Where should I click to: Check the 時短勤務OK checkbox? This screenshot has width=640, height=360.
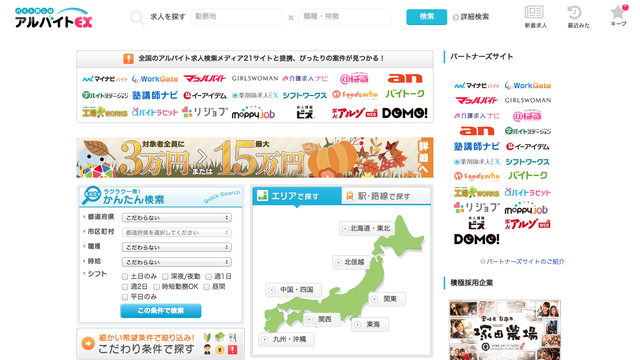(156, 287)
